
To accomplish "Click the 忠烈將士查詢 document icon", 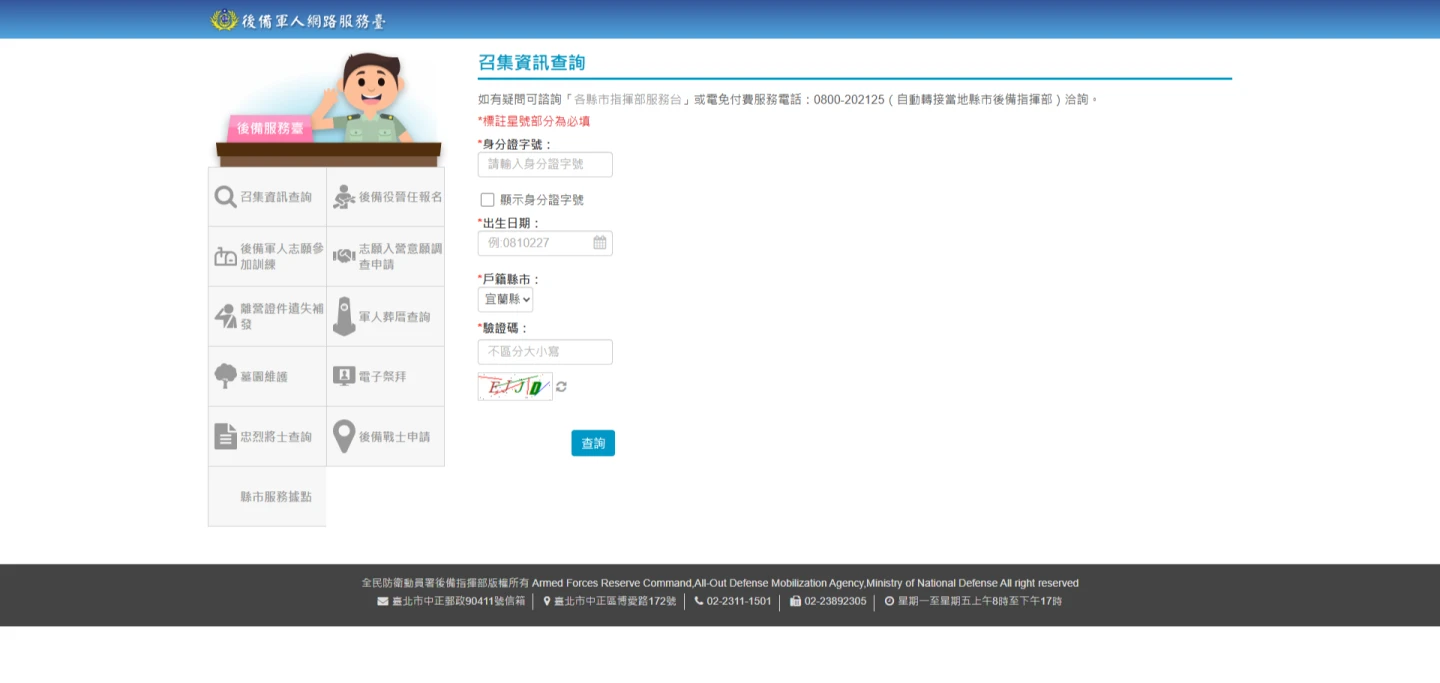I will (225, 437).
